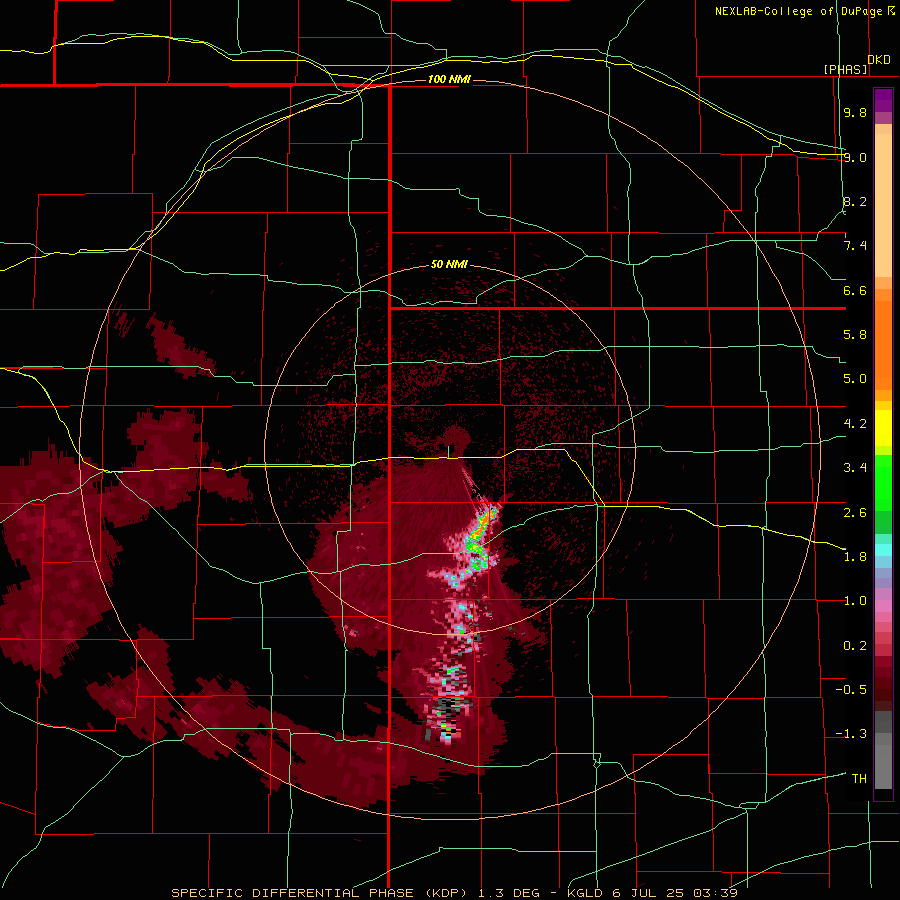
Task: Click the [PHAS] legend header
Action: click(845, 69)
